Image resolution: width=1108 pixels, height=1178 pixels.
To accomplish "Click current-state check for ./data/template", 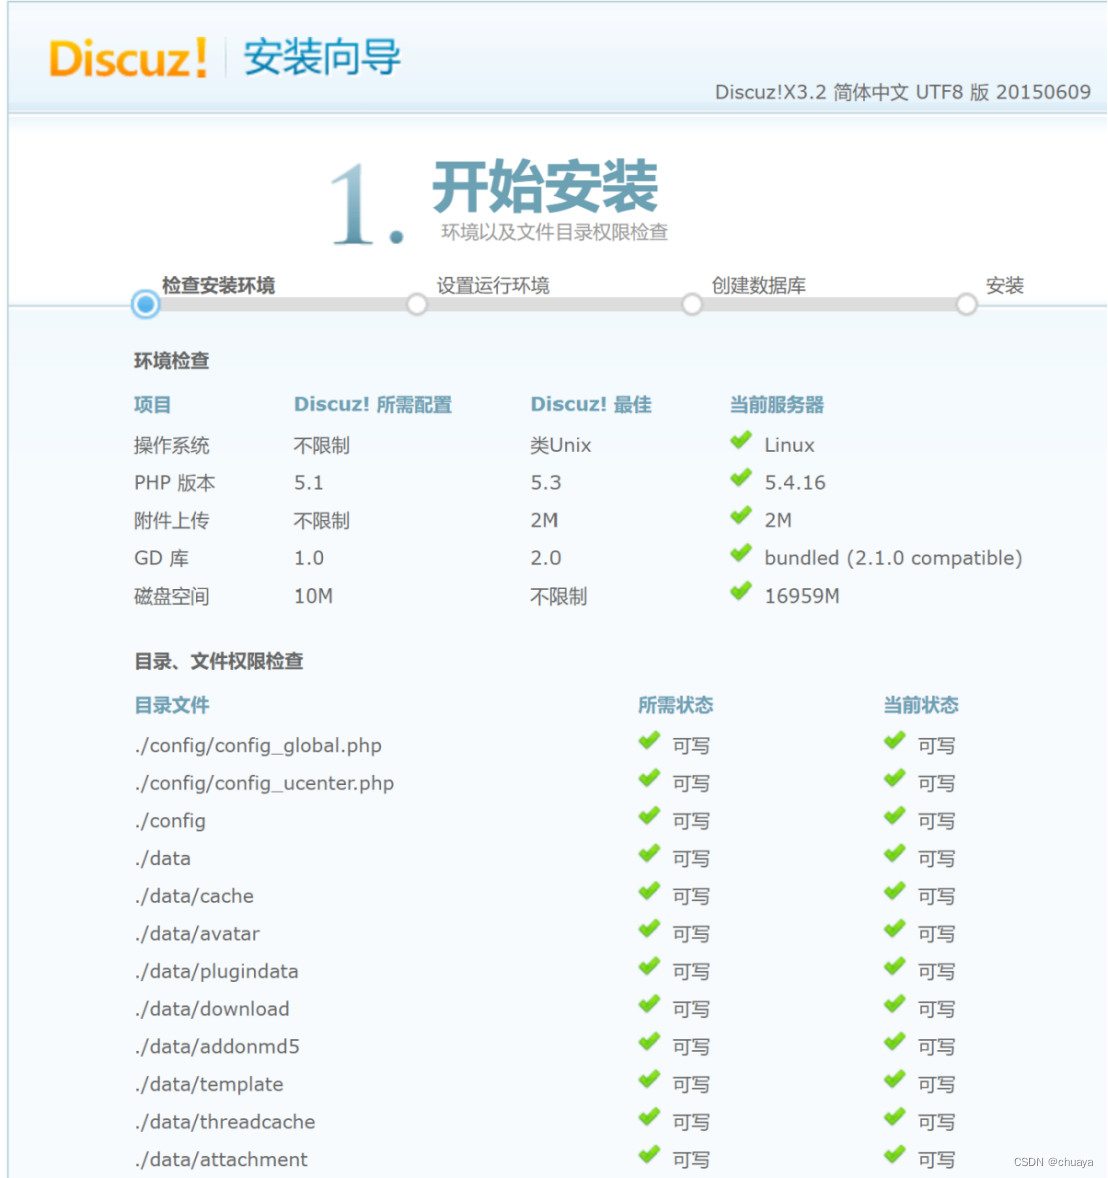I will pos(895,1080).
